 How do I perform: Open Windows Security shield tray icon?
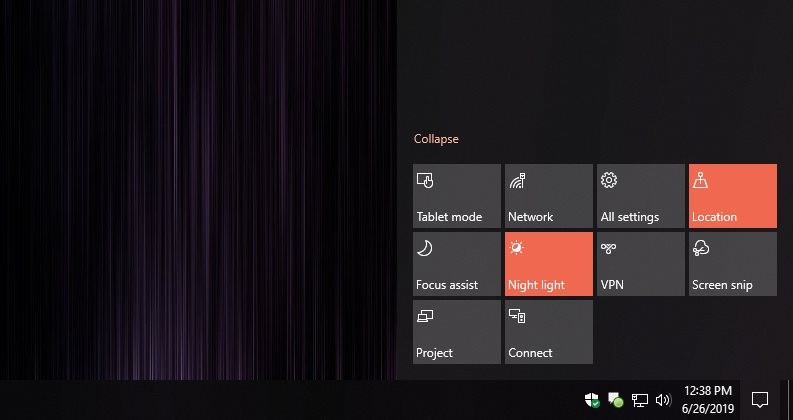[x=592, y=400]
